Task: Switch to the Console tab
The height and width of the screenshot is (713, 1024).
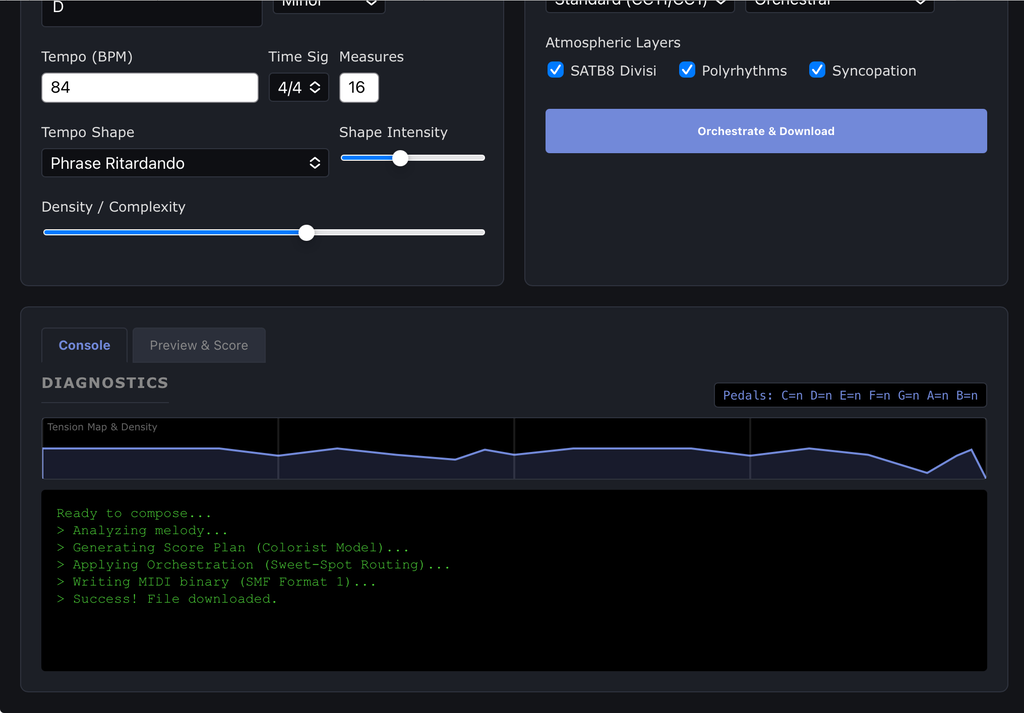Action: point(84,345)
